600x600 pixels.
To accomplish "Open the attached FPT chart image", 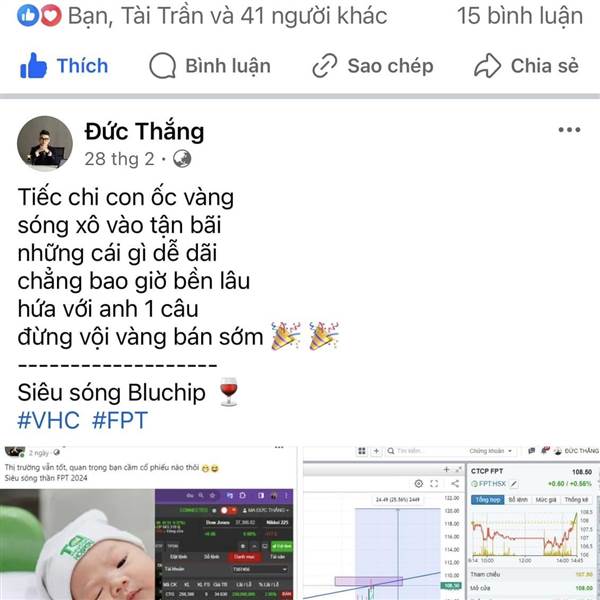I will (x=452, y=523).
